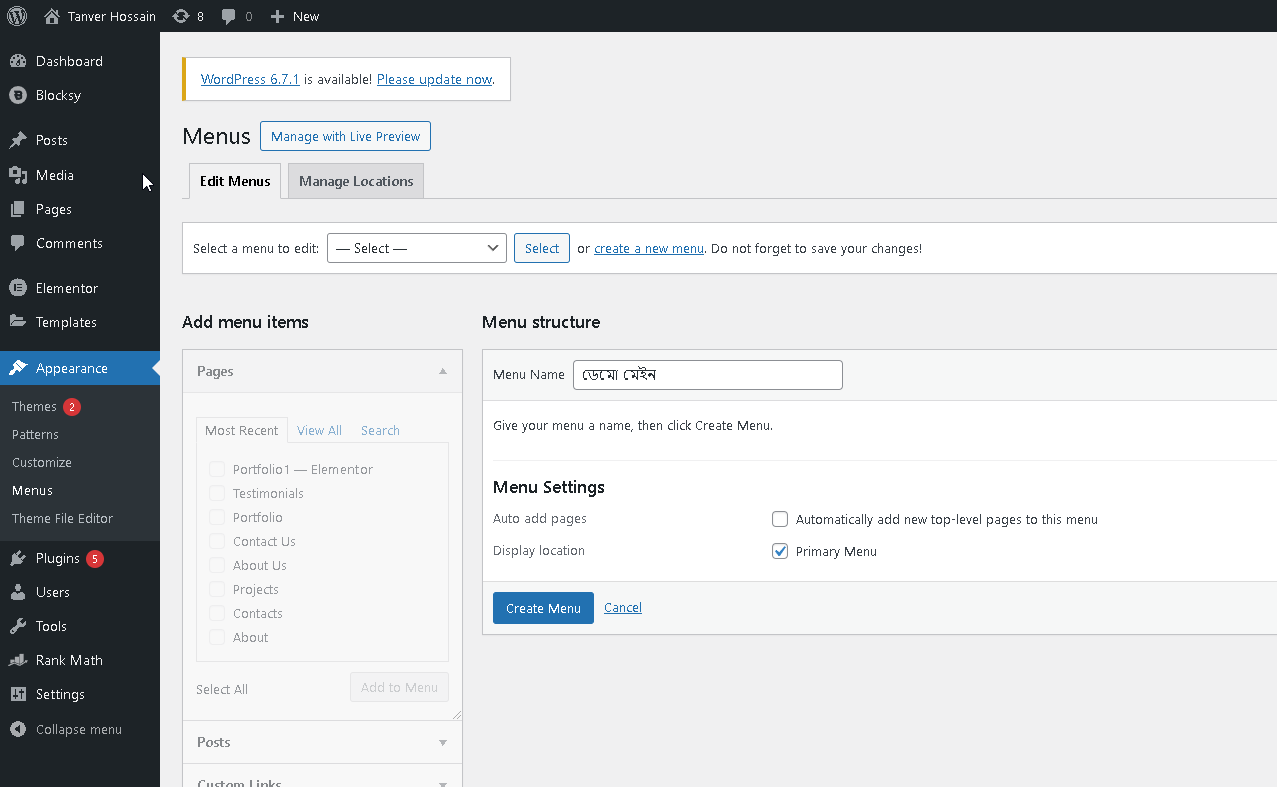This screenshot has width=1277, height=787.
Task: Collapse the admin sidebar menu
Action: tap(78, 729)
